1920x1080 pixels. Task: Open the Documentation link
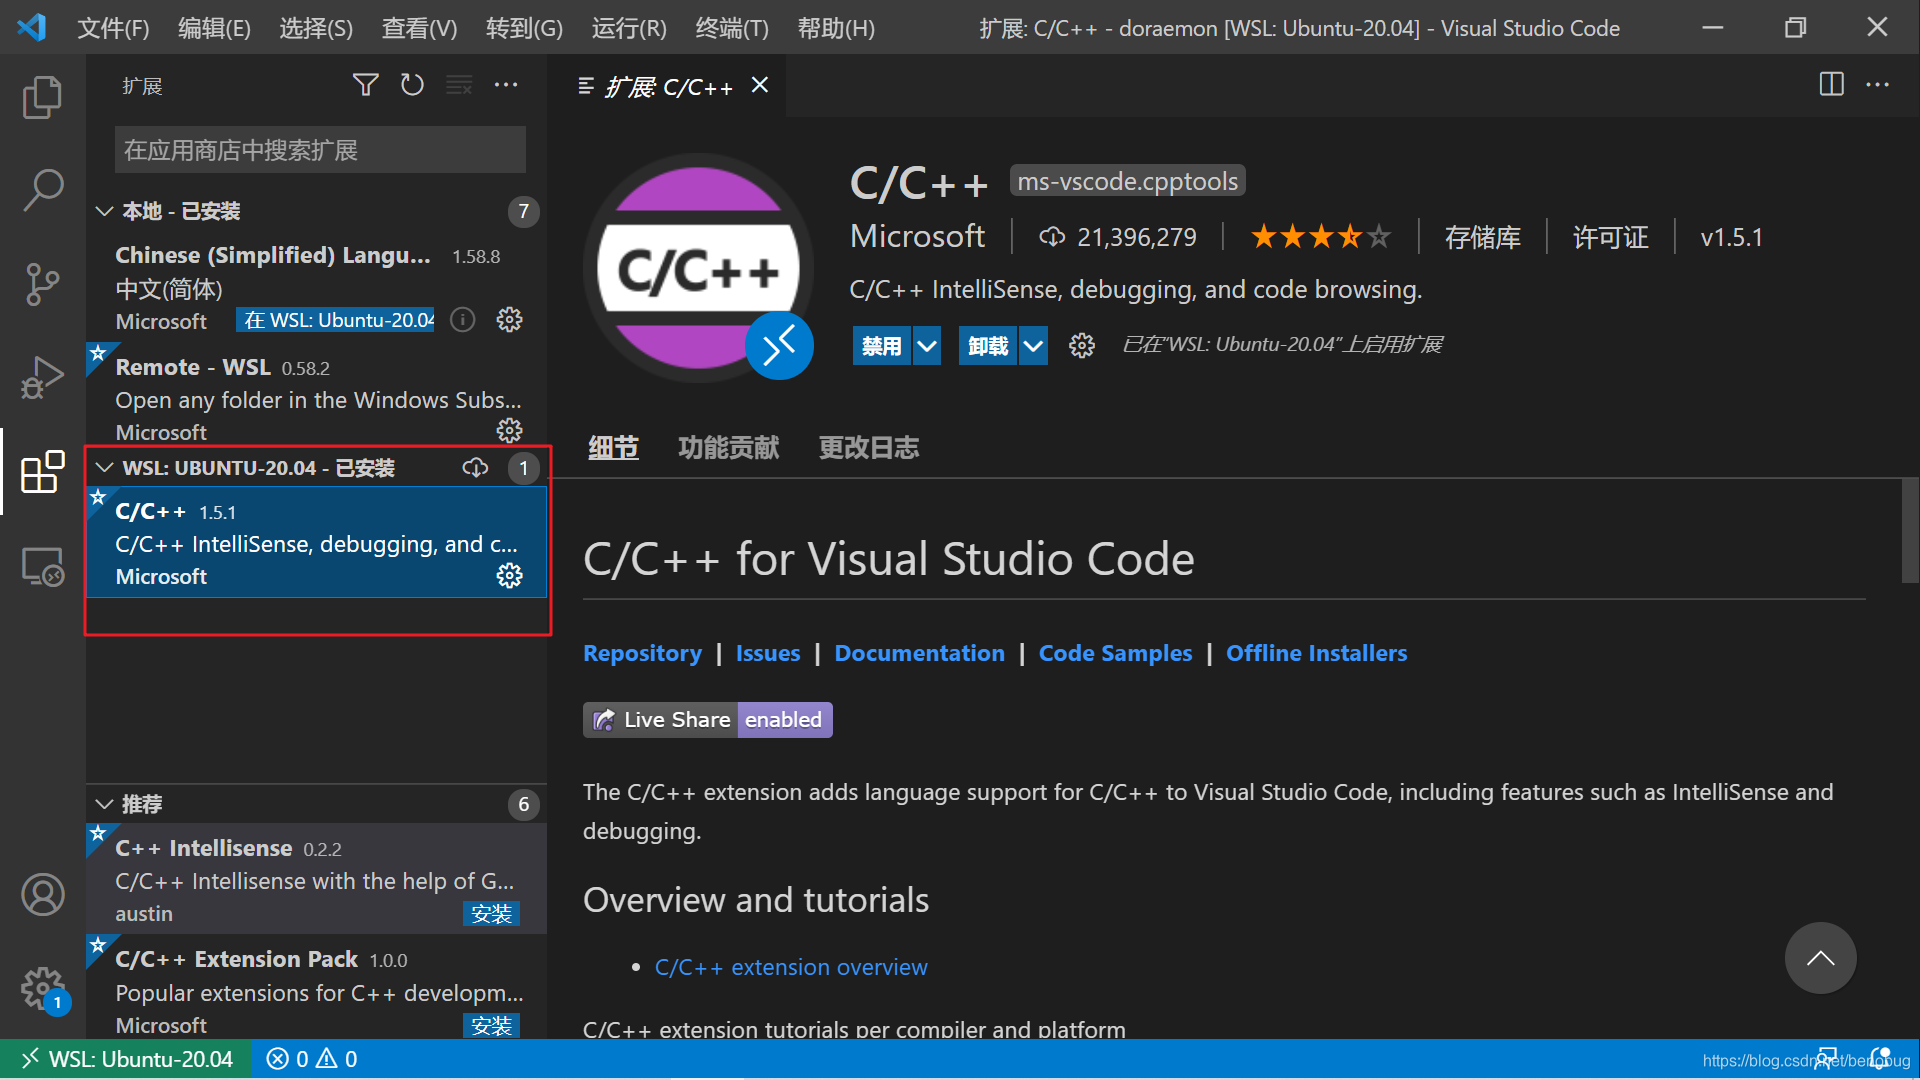919,653
